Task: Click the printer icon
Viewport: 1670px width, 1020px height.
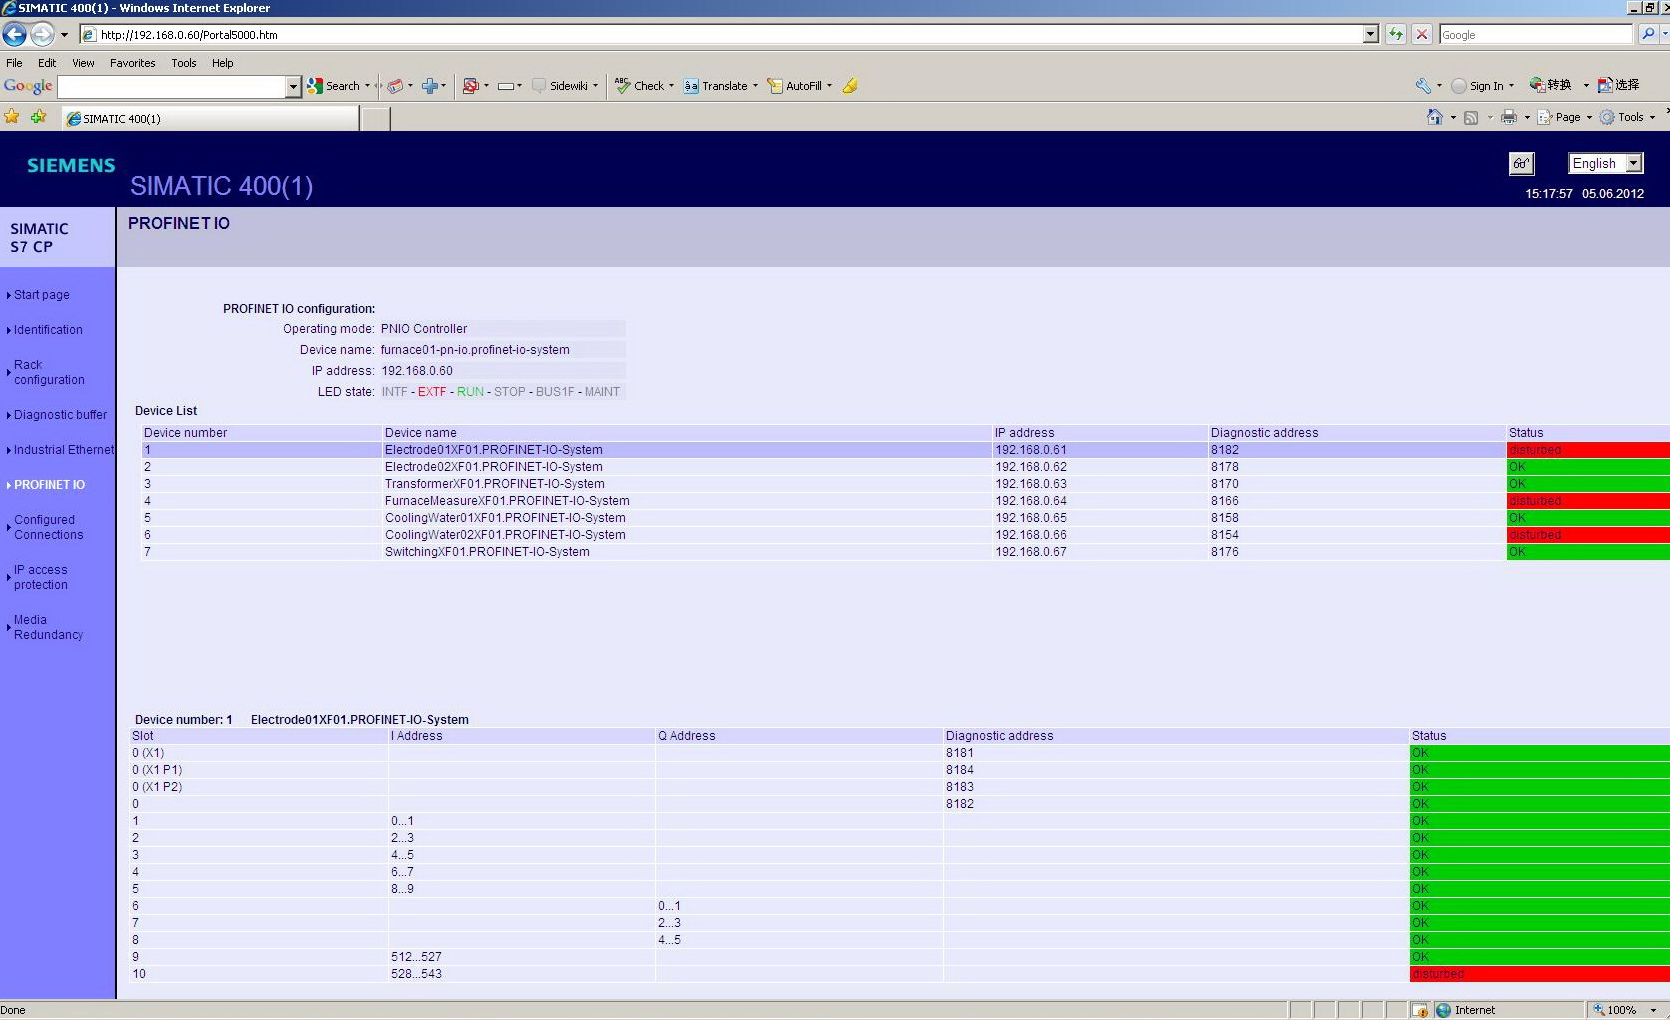Action: (x=1509, y=117)
